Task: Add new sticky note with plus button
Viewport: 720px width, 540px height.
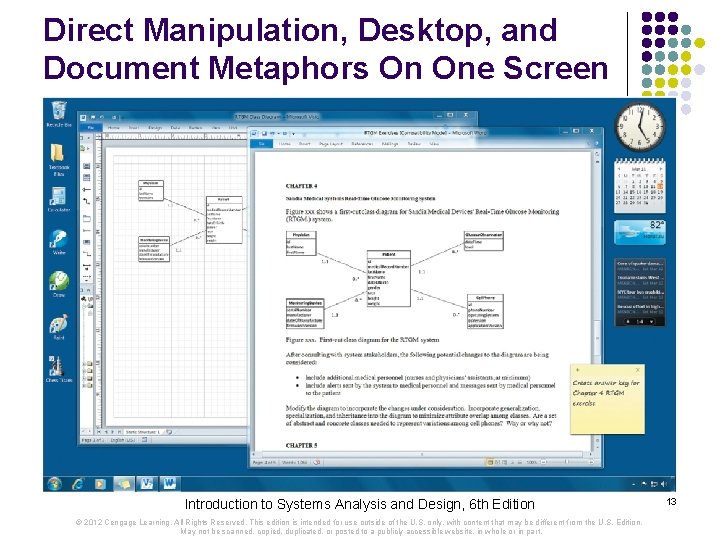Action: 577,370
